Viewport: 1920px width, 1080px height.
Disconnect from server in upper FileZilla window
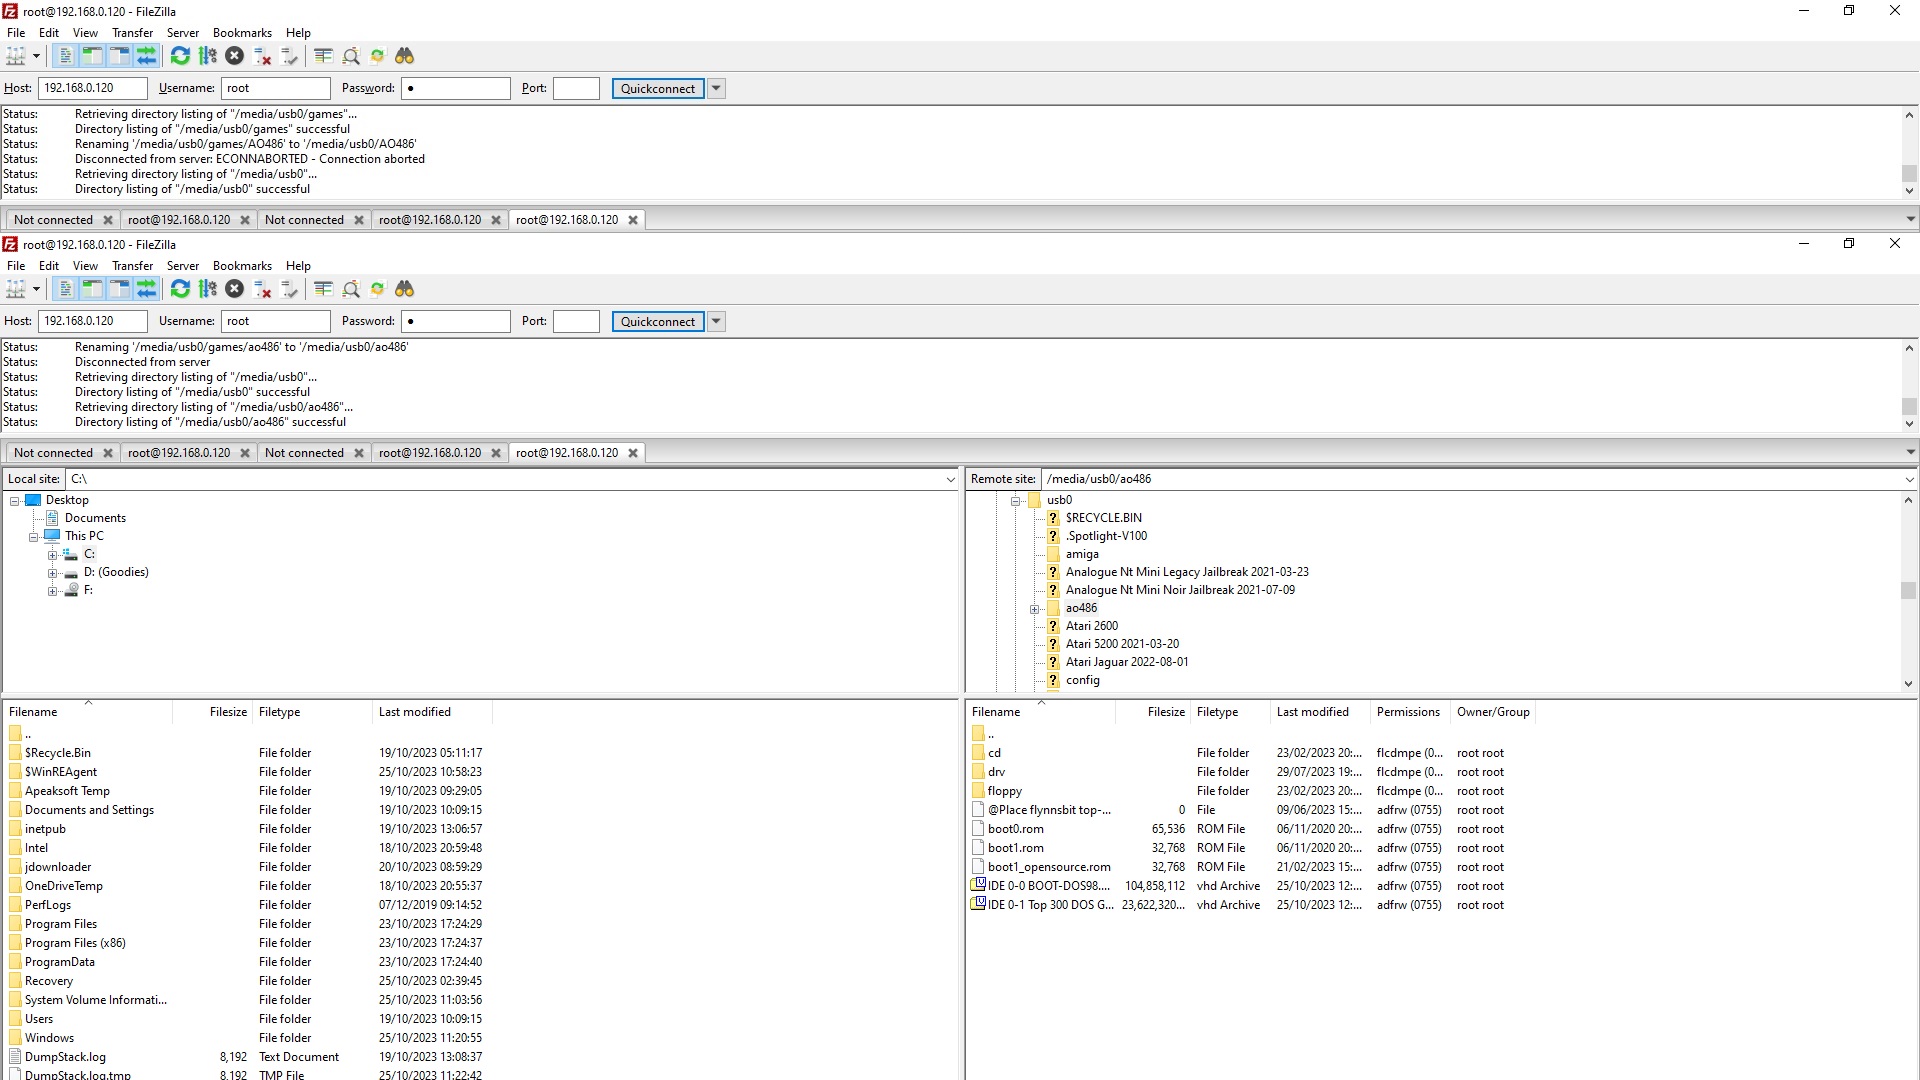point(262,56)
